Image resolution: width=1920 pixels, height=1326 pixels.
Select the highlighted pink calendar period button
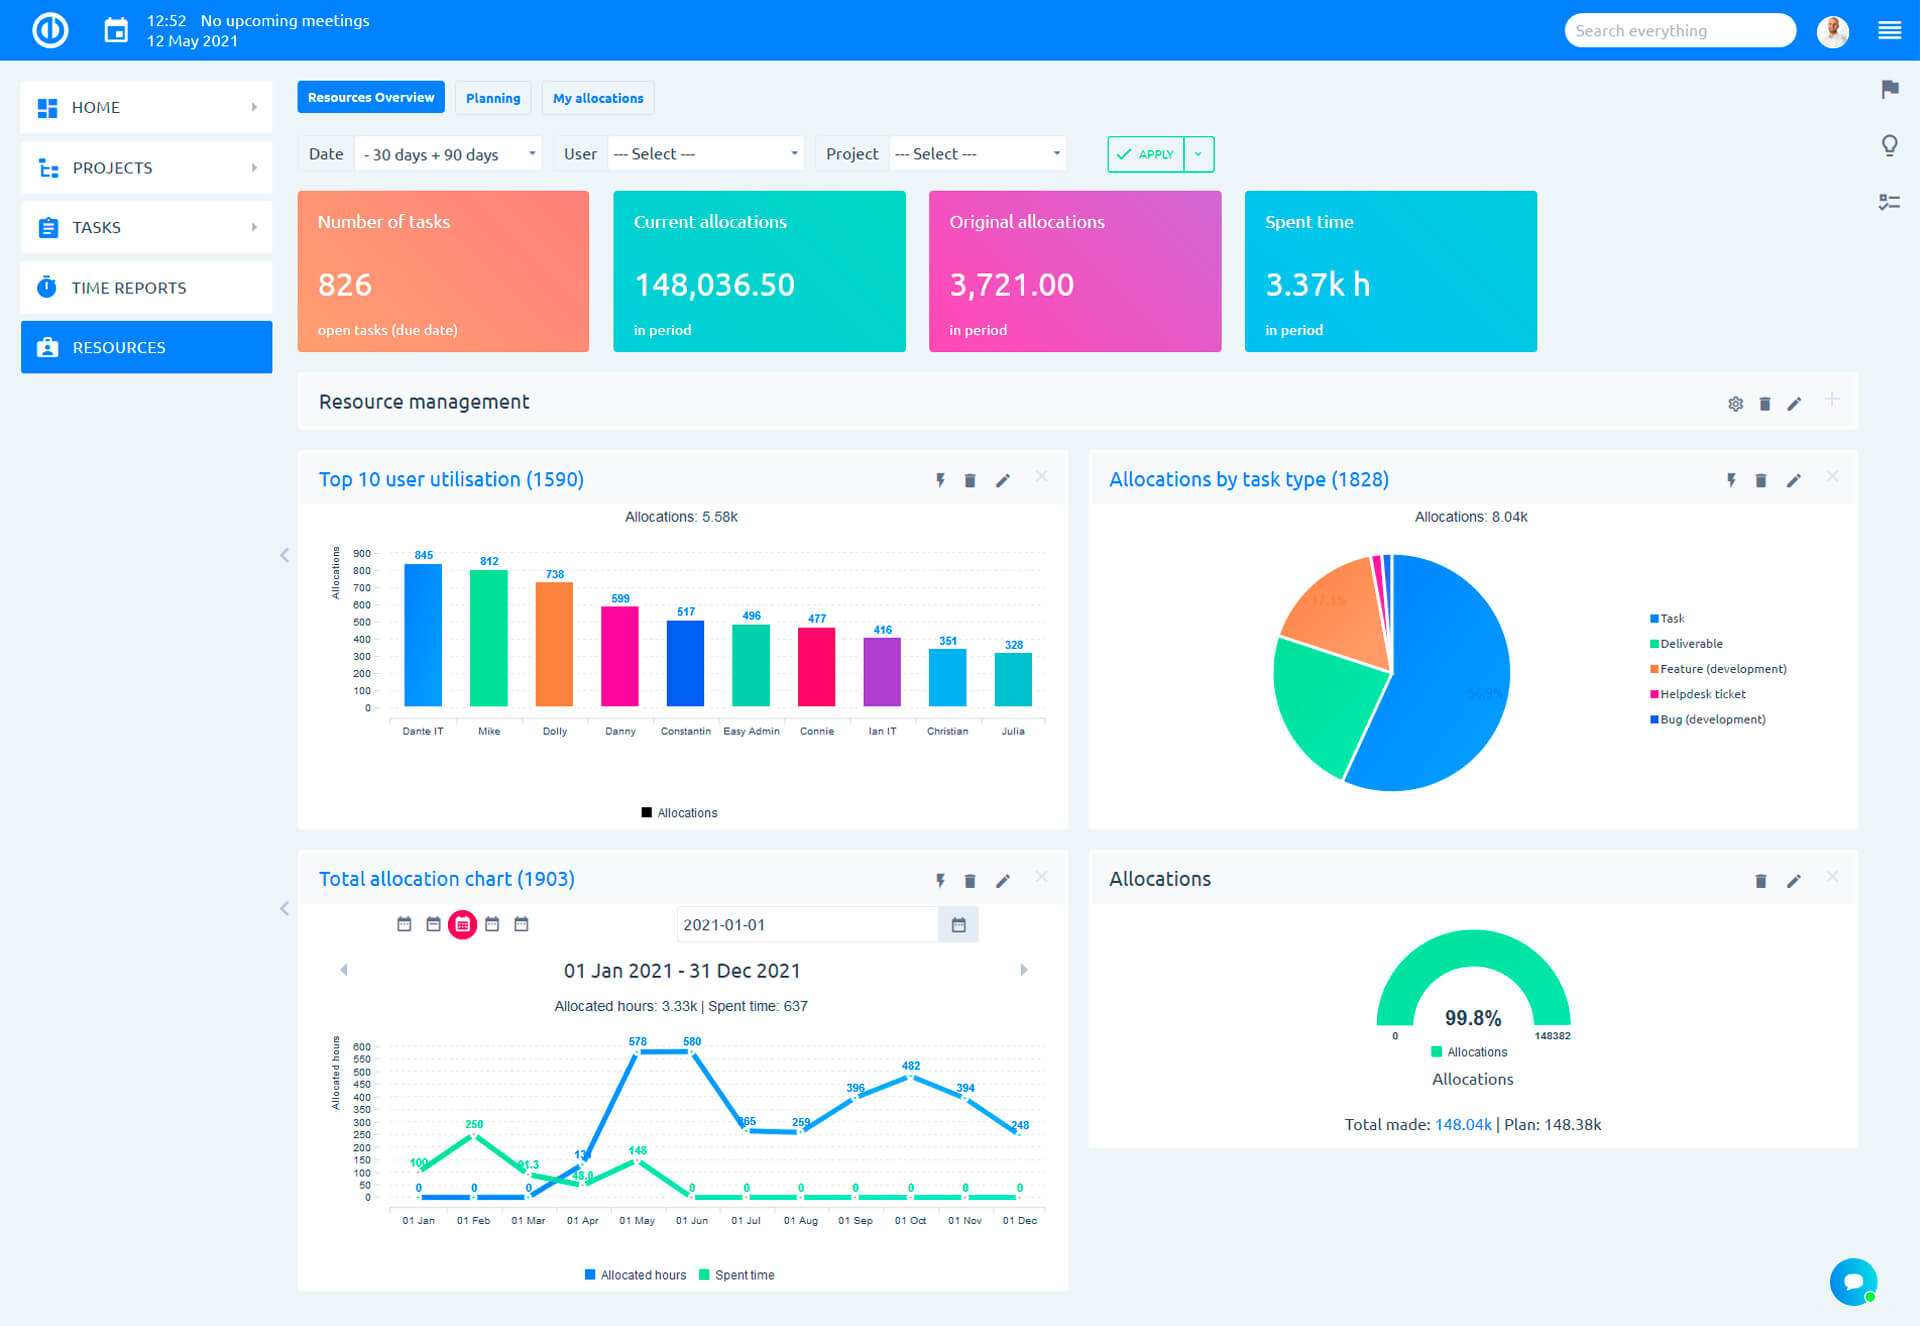pyautogui.click(x=462, y=925)
